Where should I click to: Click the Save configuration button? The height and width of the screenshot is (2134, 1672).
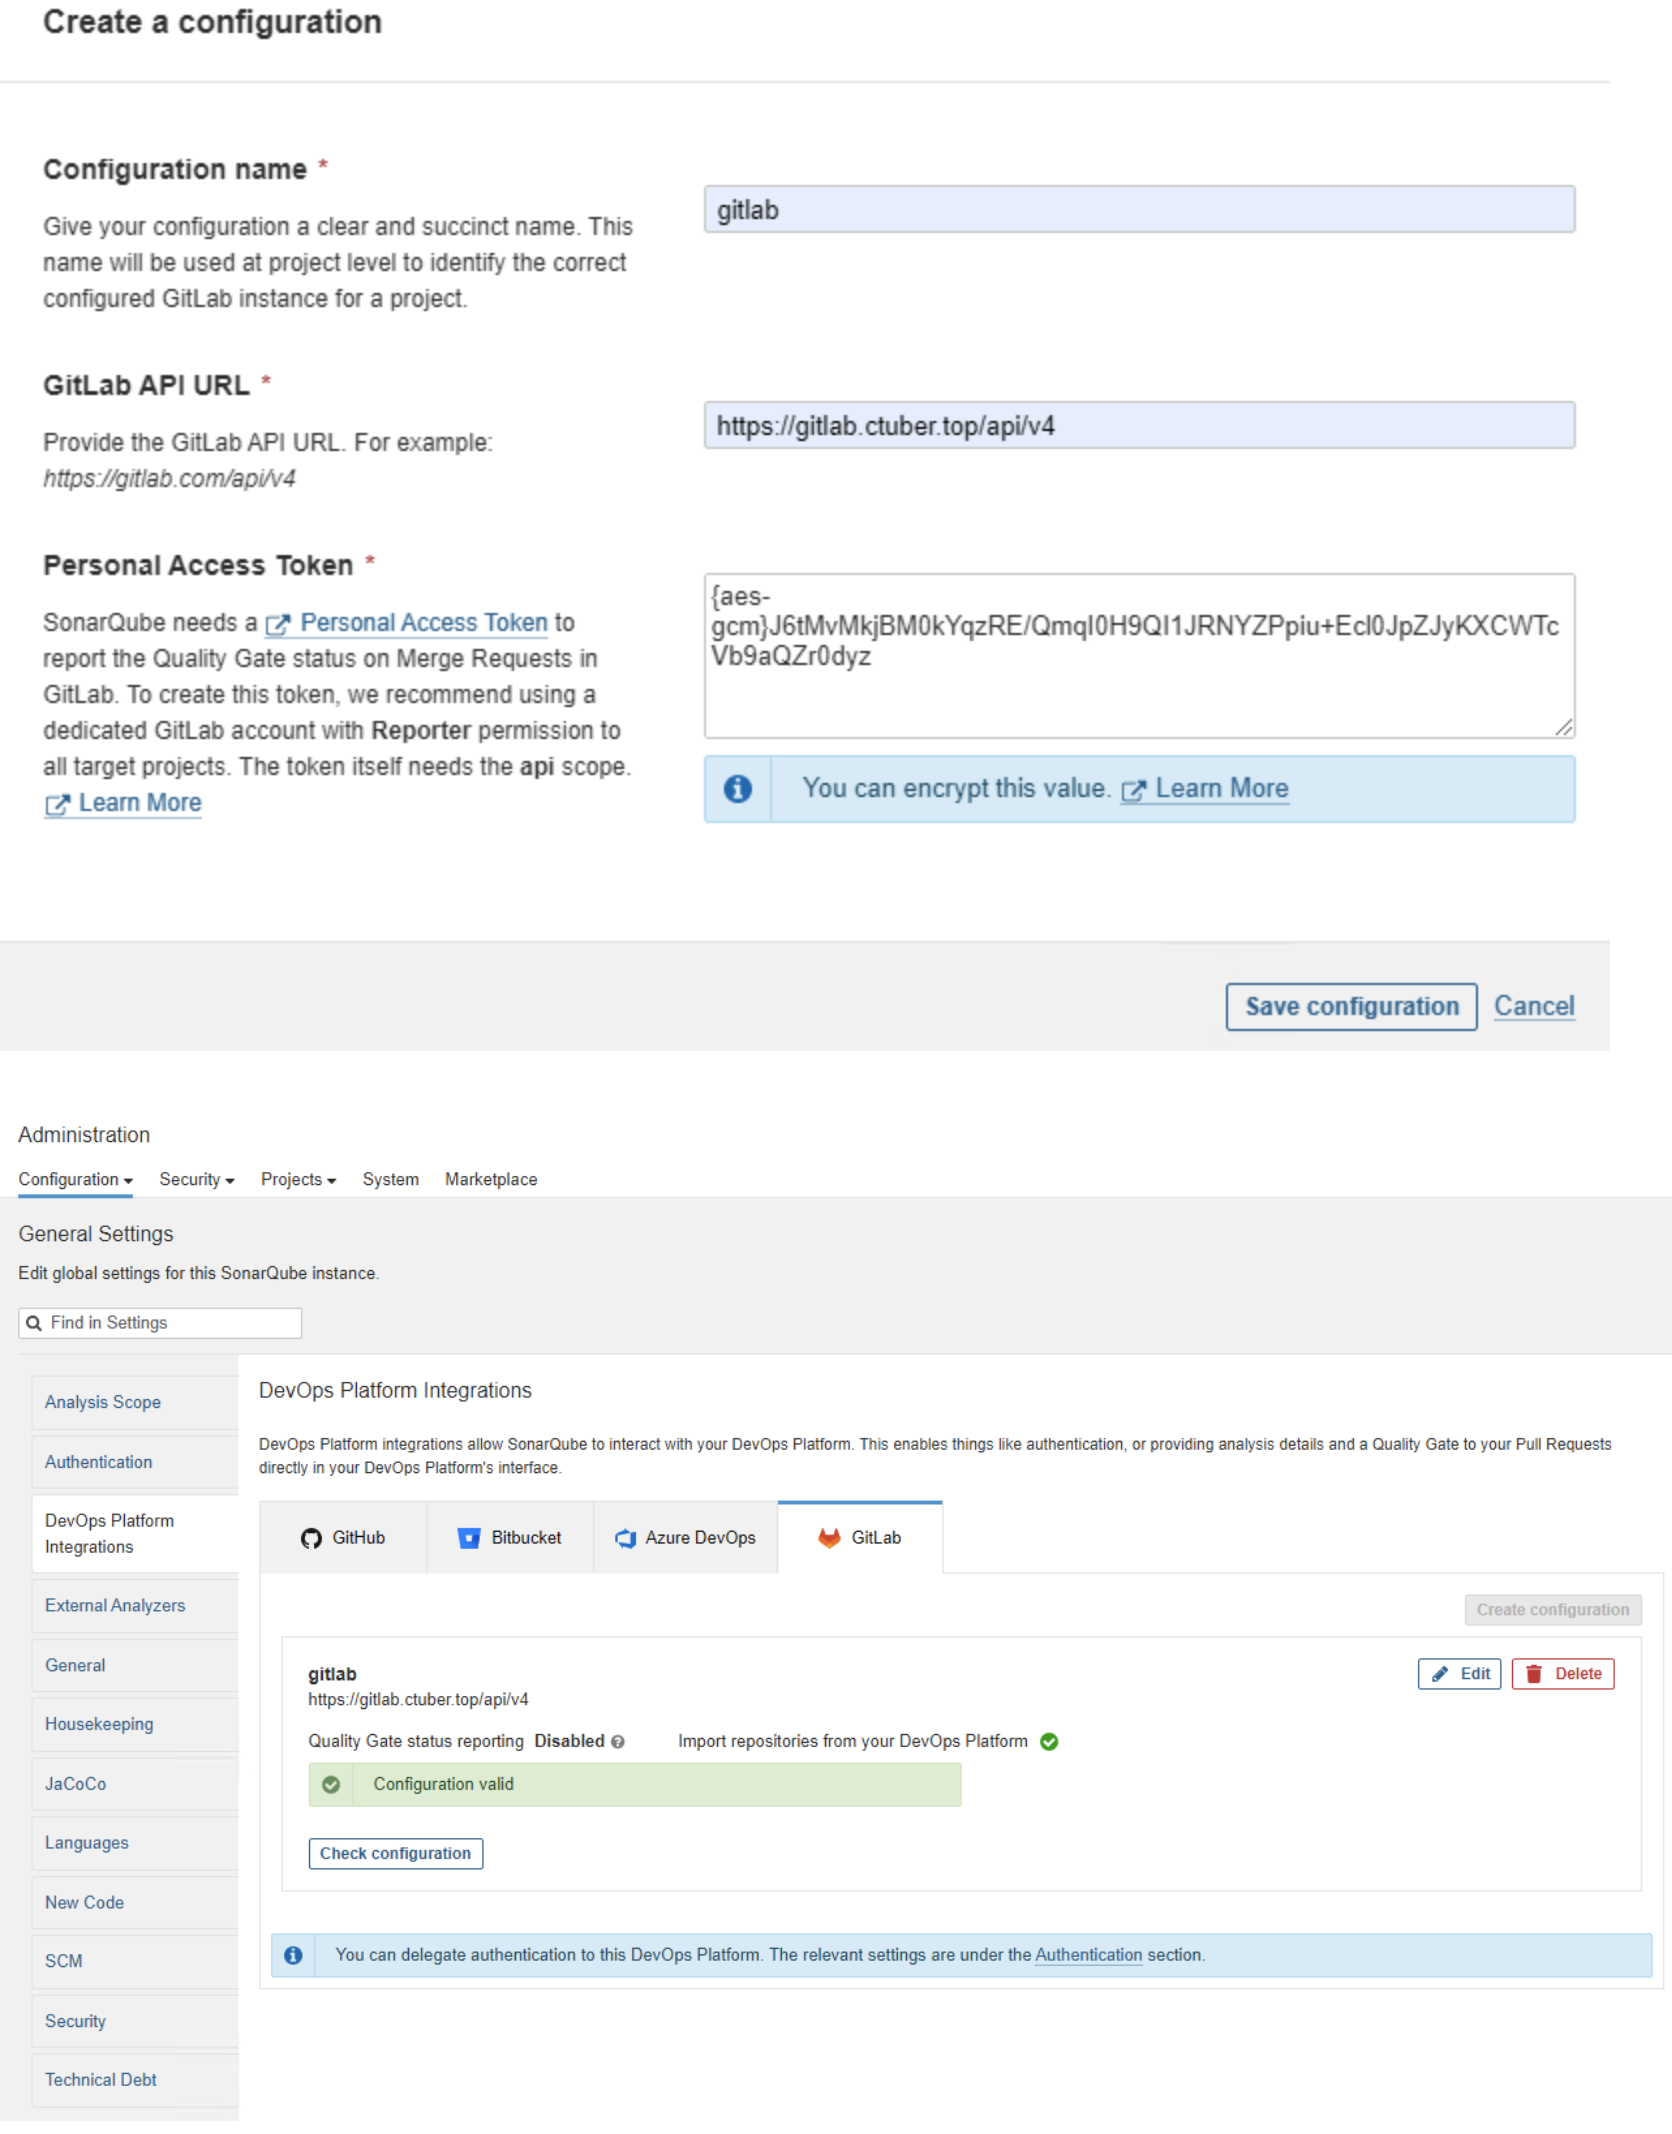click(1351, 1006)
